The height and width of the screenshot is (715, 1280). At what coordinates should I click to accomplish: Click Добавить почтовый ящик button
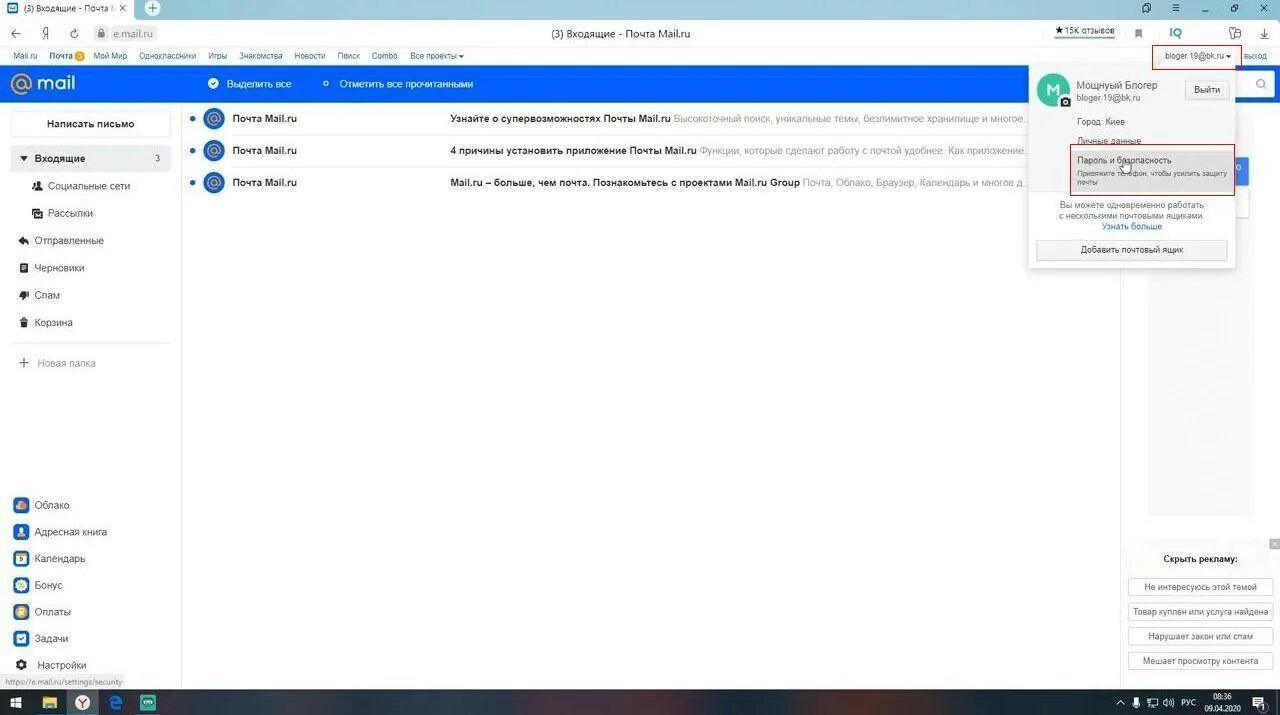point(1132,250)
